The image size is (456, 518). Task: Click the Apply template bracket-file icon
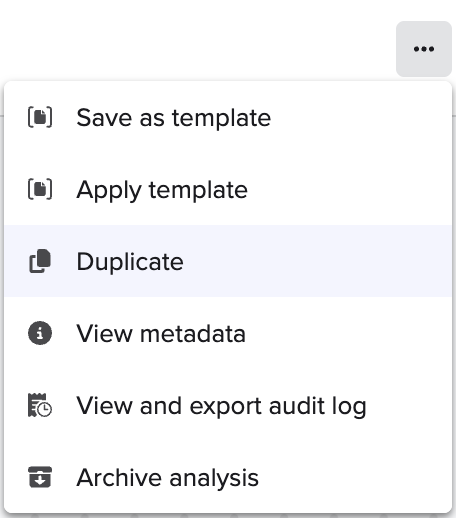point(40,189)
